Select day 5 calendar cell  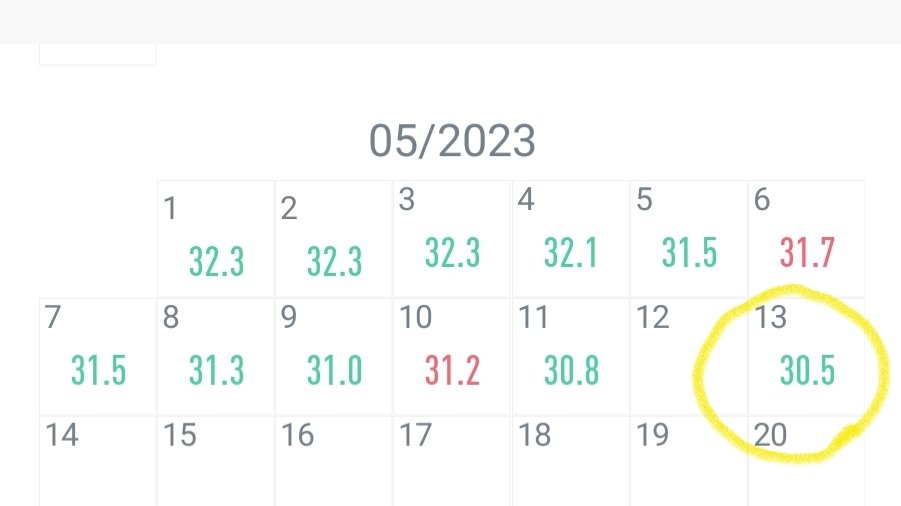[x=689, y=239]
